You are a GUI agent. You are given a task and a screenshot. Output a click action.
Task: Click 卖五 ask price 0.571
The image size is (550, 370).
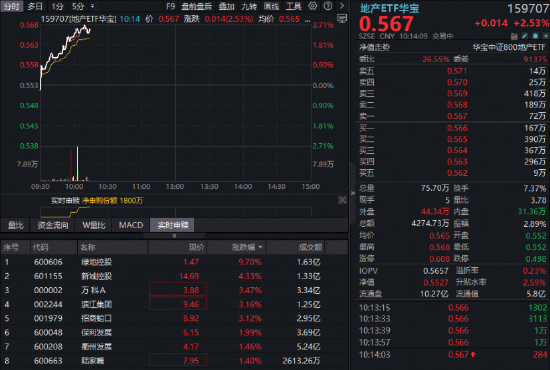(x=457, y=71)
